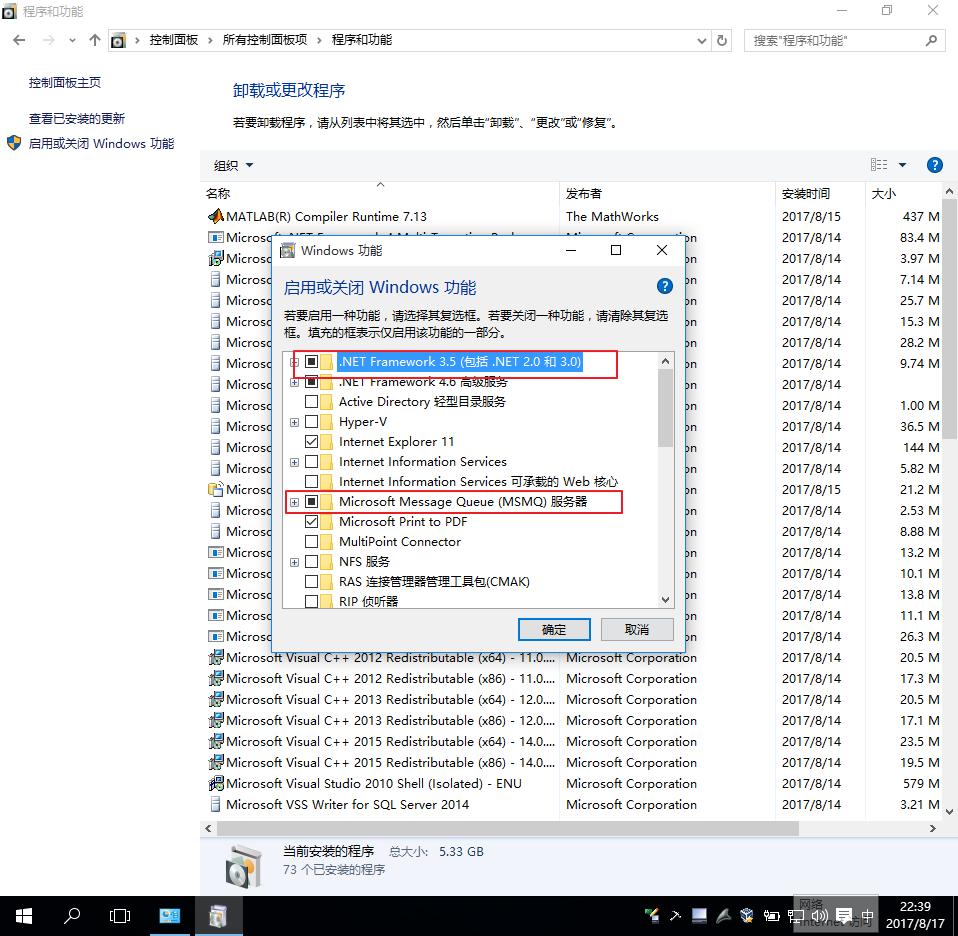Expand the .NET Framework 3.5 tree node
958x936 pixels.
point(294,363)
